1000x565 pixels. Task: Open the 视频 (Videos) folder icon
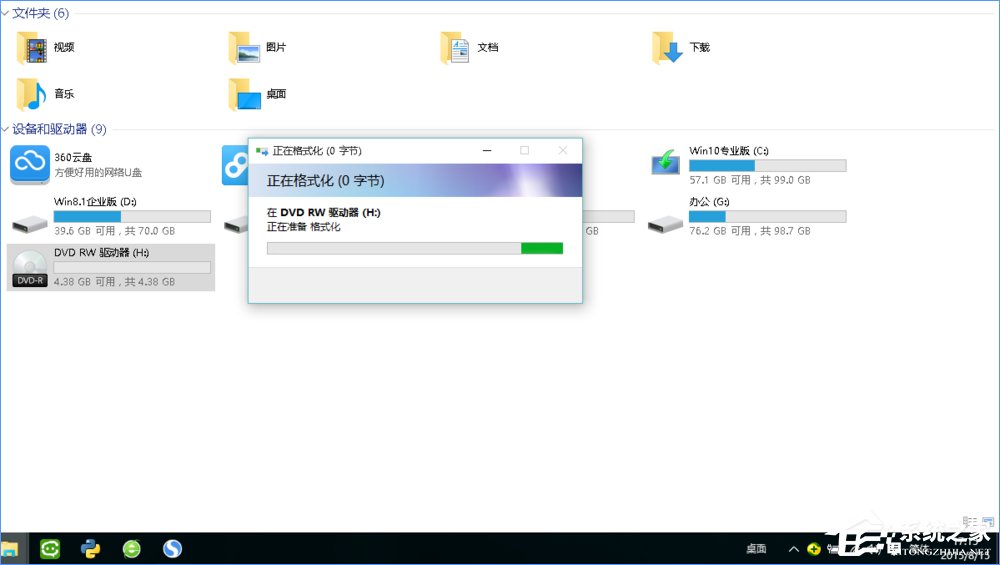[31, 48]
